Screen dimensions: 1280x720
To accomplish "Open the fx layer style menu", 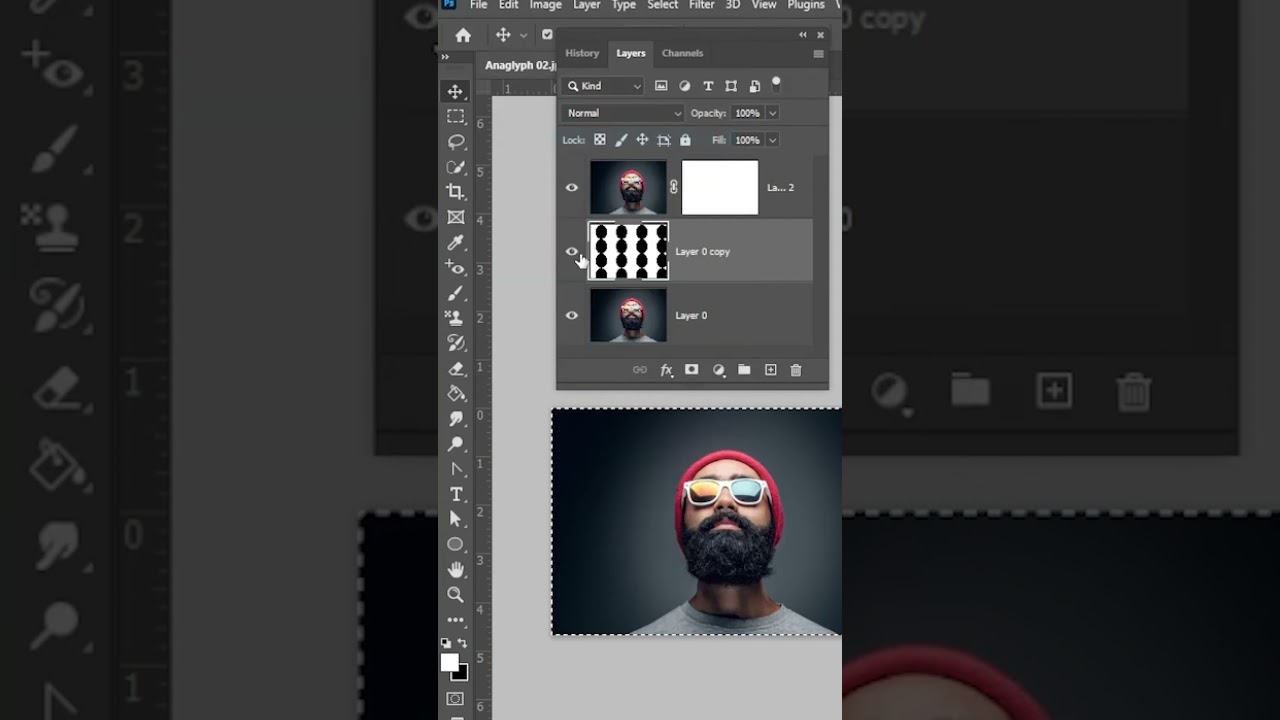I will [x=666, y=370].
